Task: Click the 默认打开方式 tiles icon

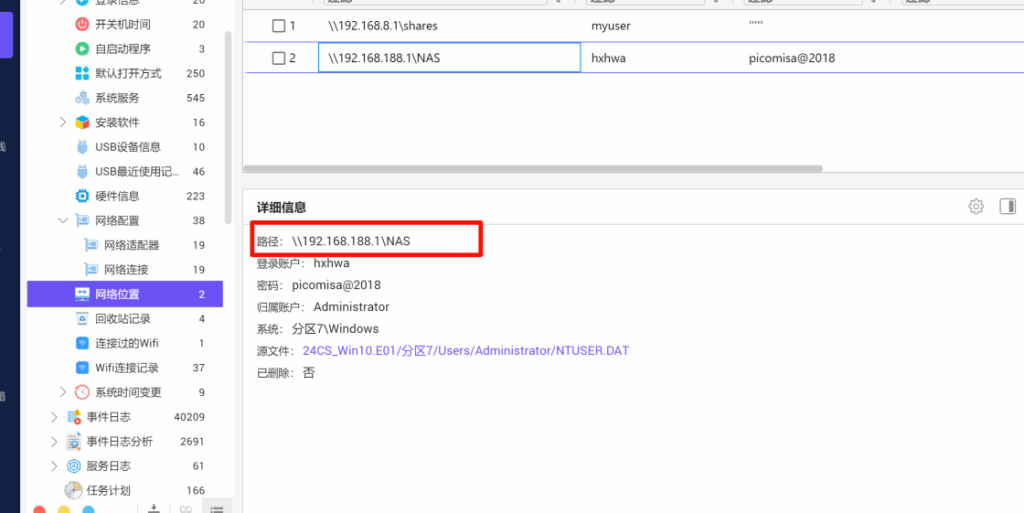Action: click(83, 73)
